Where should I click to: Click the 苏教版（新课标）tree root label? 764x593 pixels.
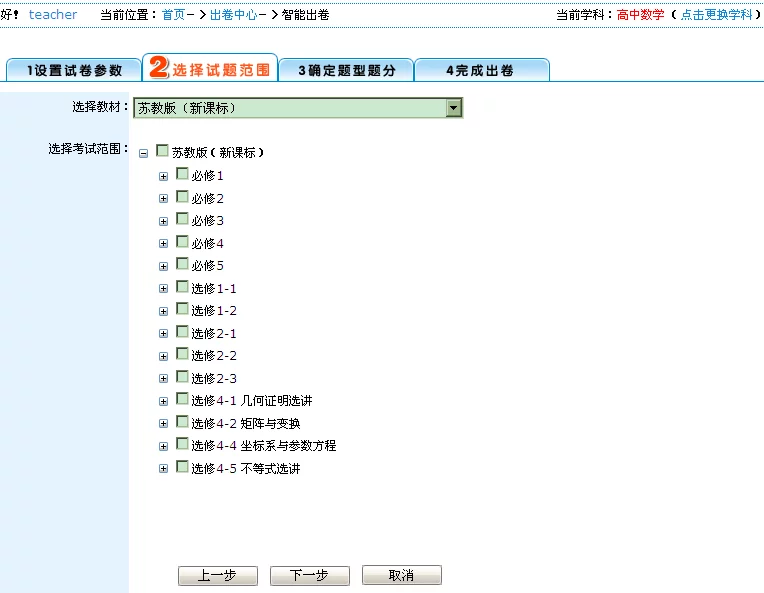pyautogui.click(x=218, y=153)
